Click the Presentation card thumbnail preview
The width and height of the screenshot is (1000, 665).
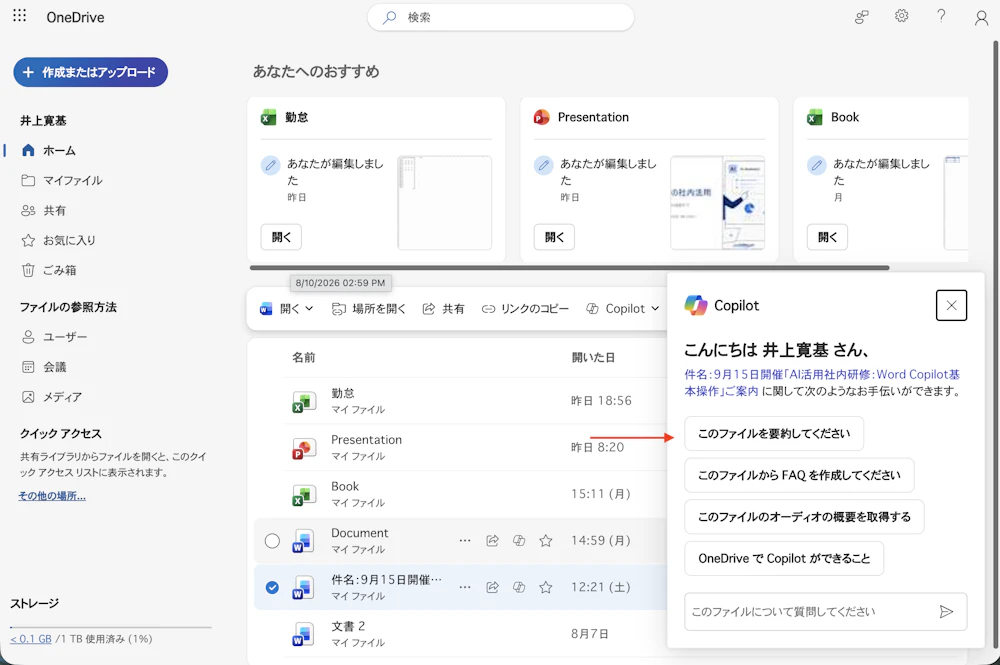717,203
